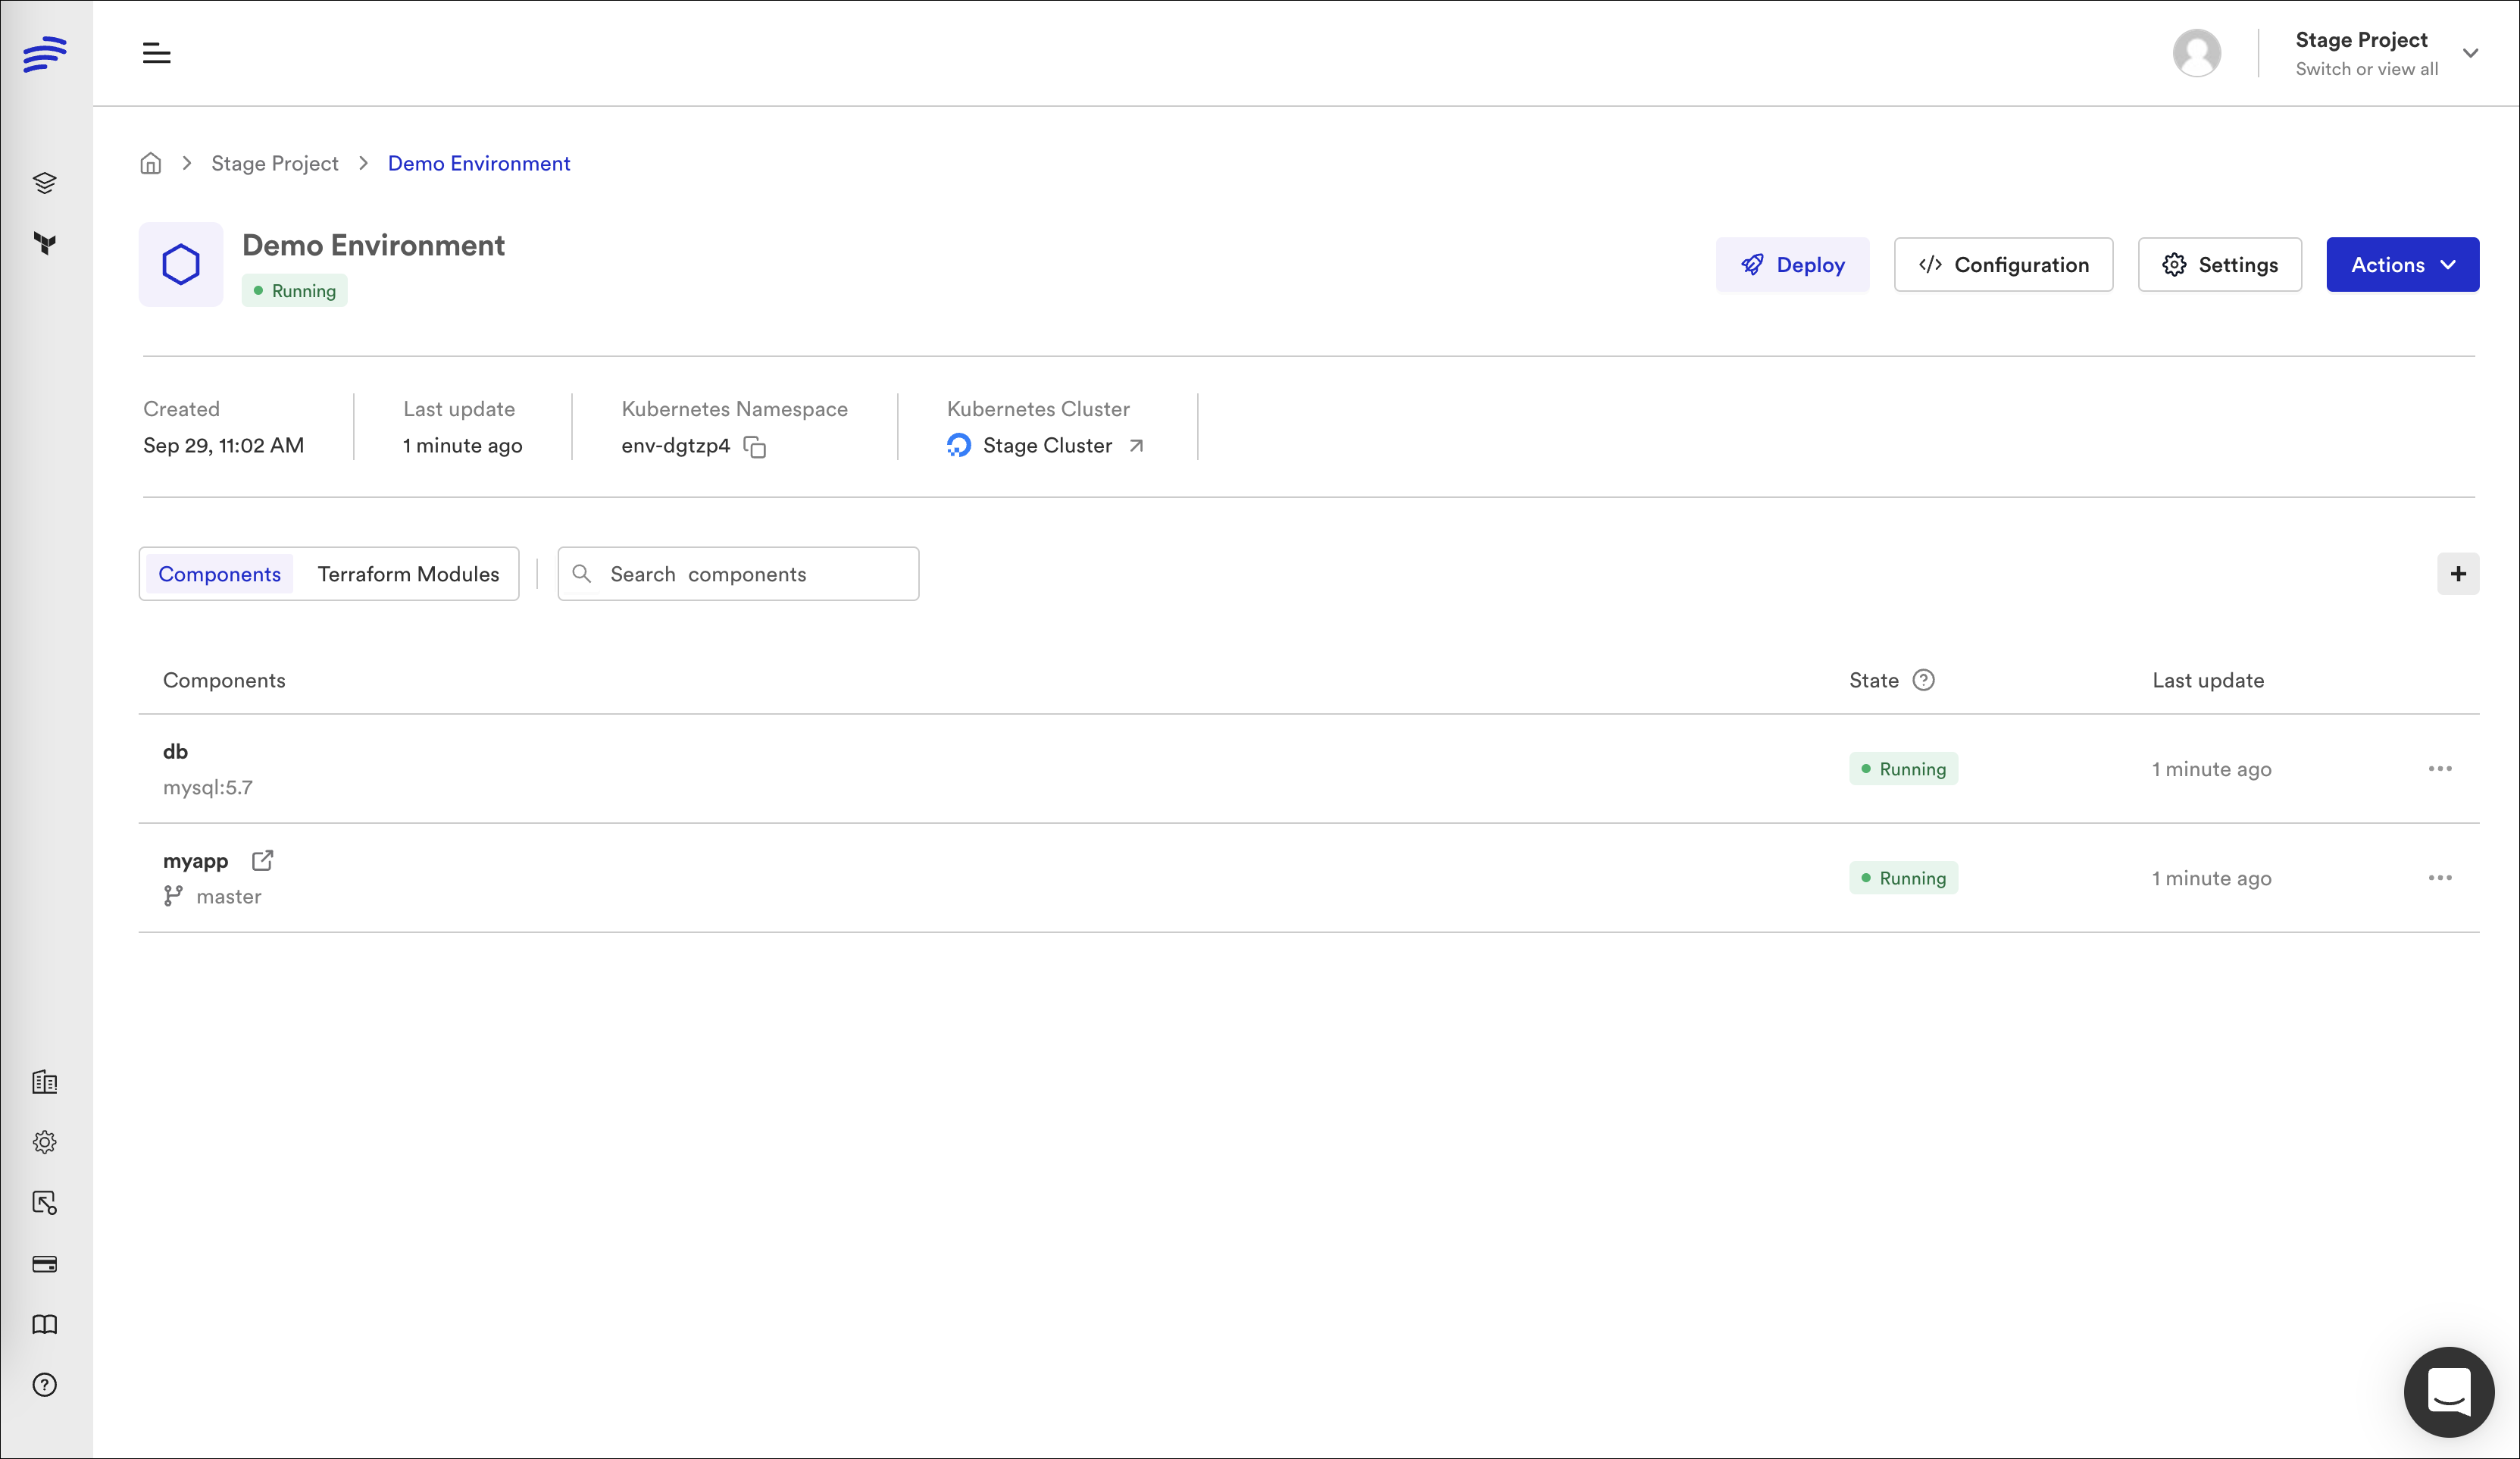This screenshot has width=2520, height=1459.
Task: Switch to the Terraform Modules tab
Action: point(408,574)
